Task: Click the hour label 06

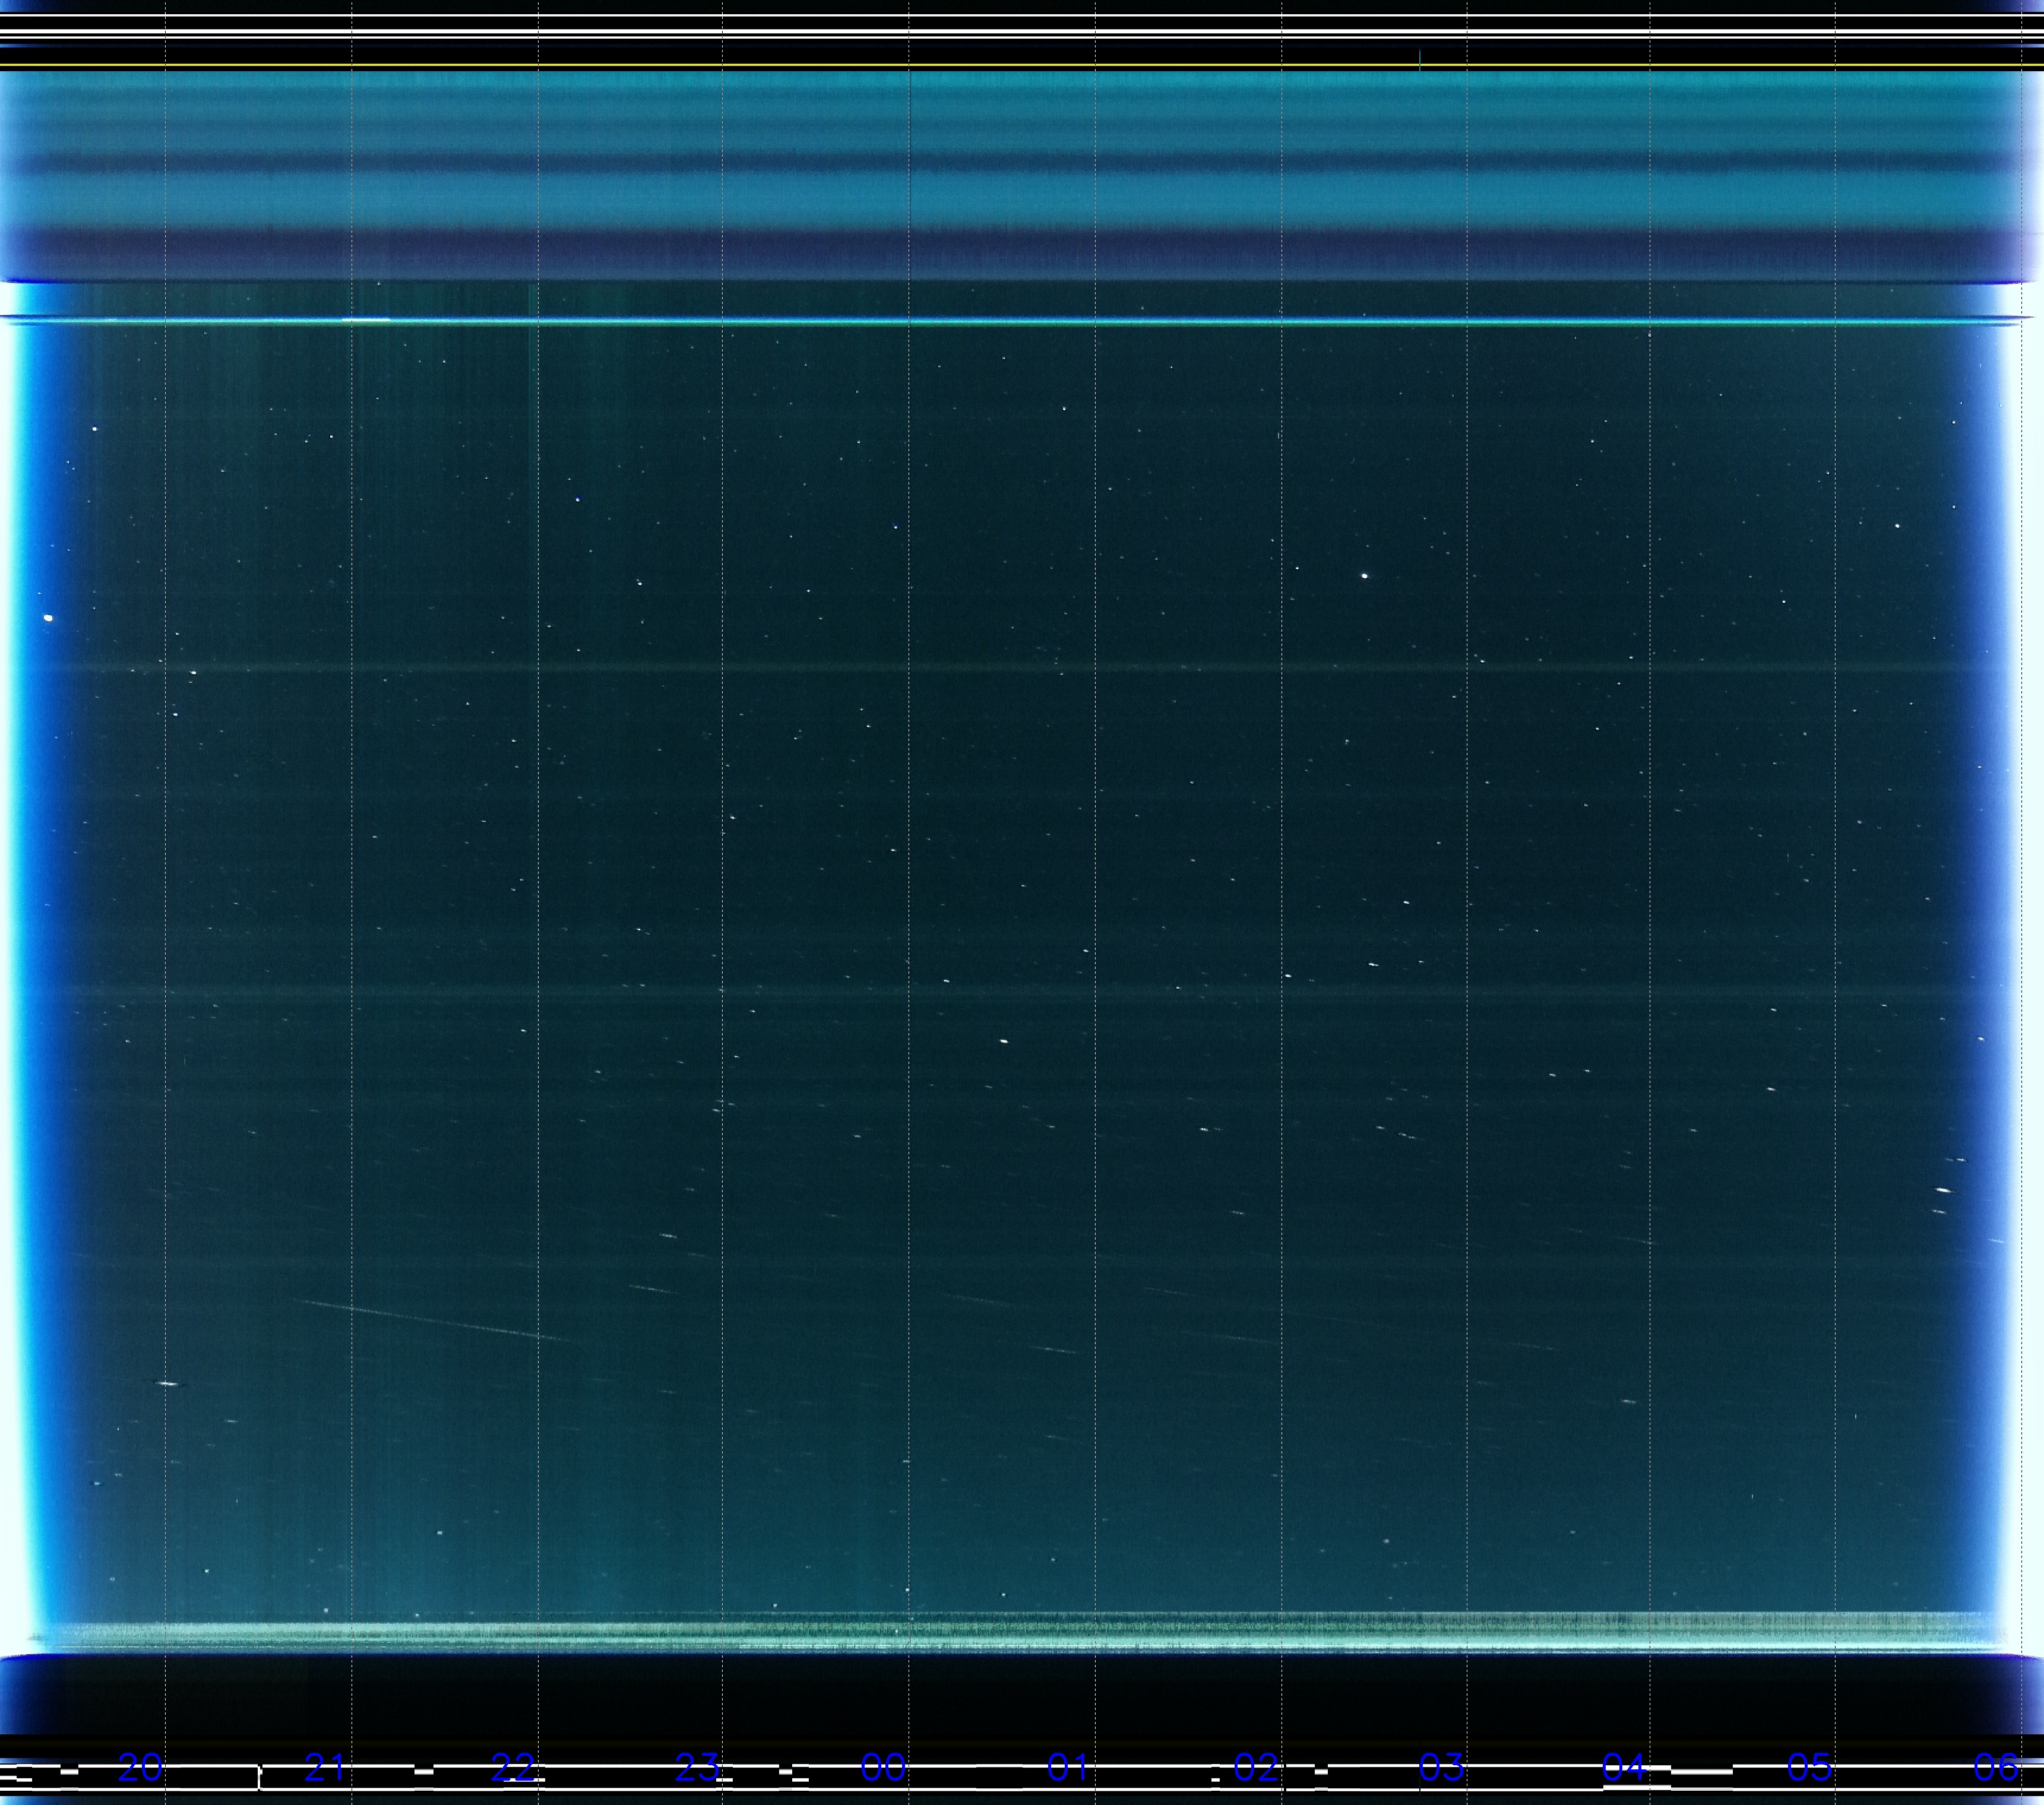Action: click(1995, 1768)
